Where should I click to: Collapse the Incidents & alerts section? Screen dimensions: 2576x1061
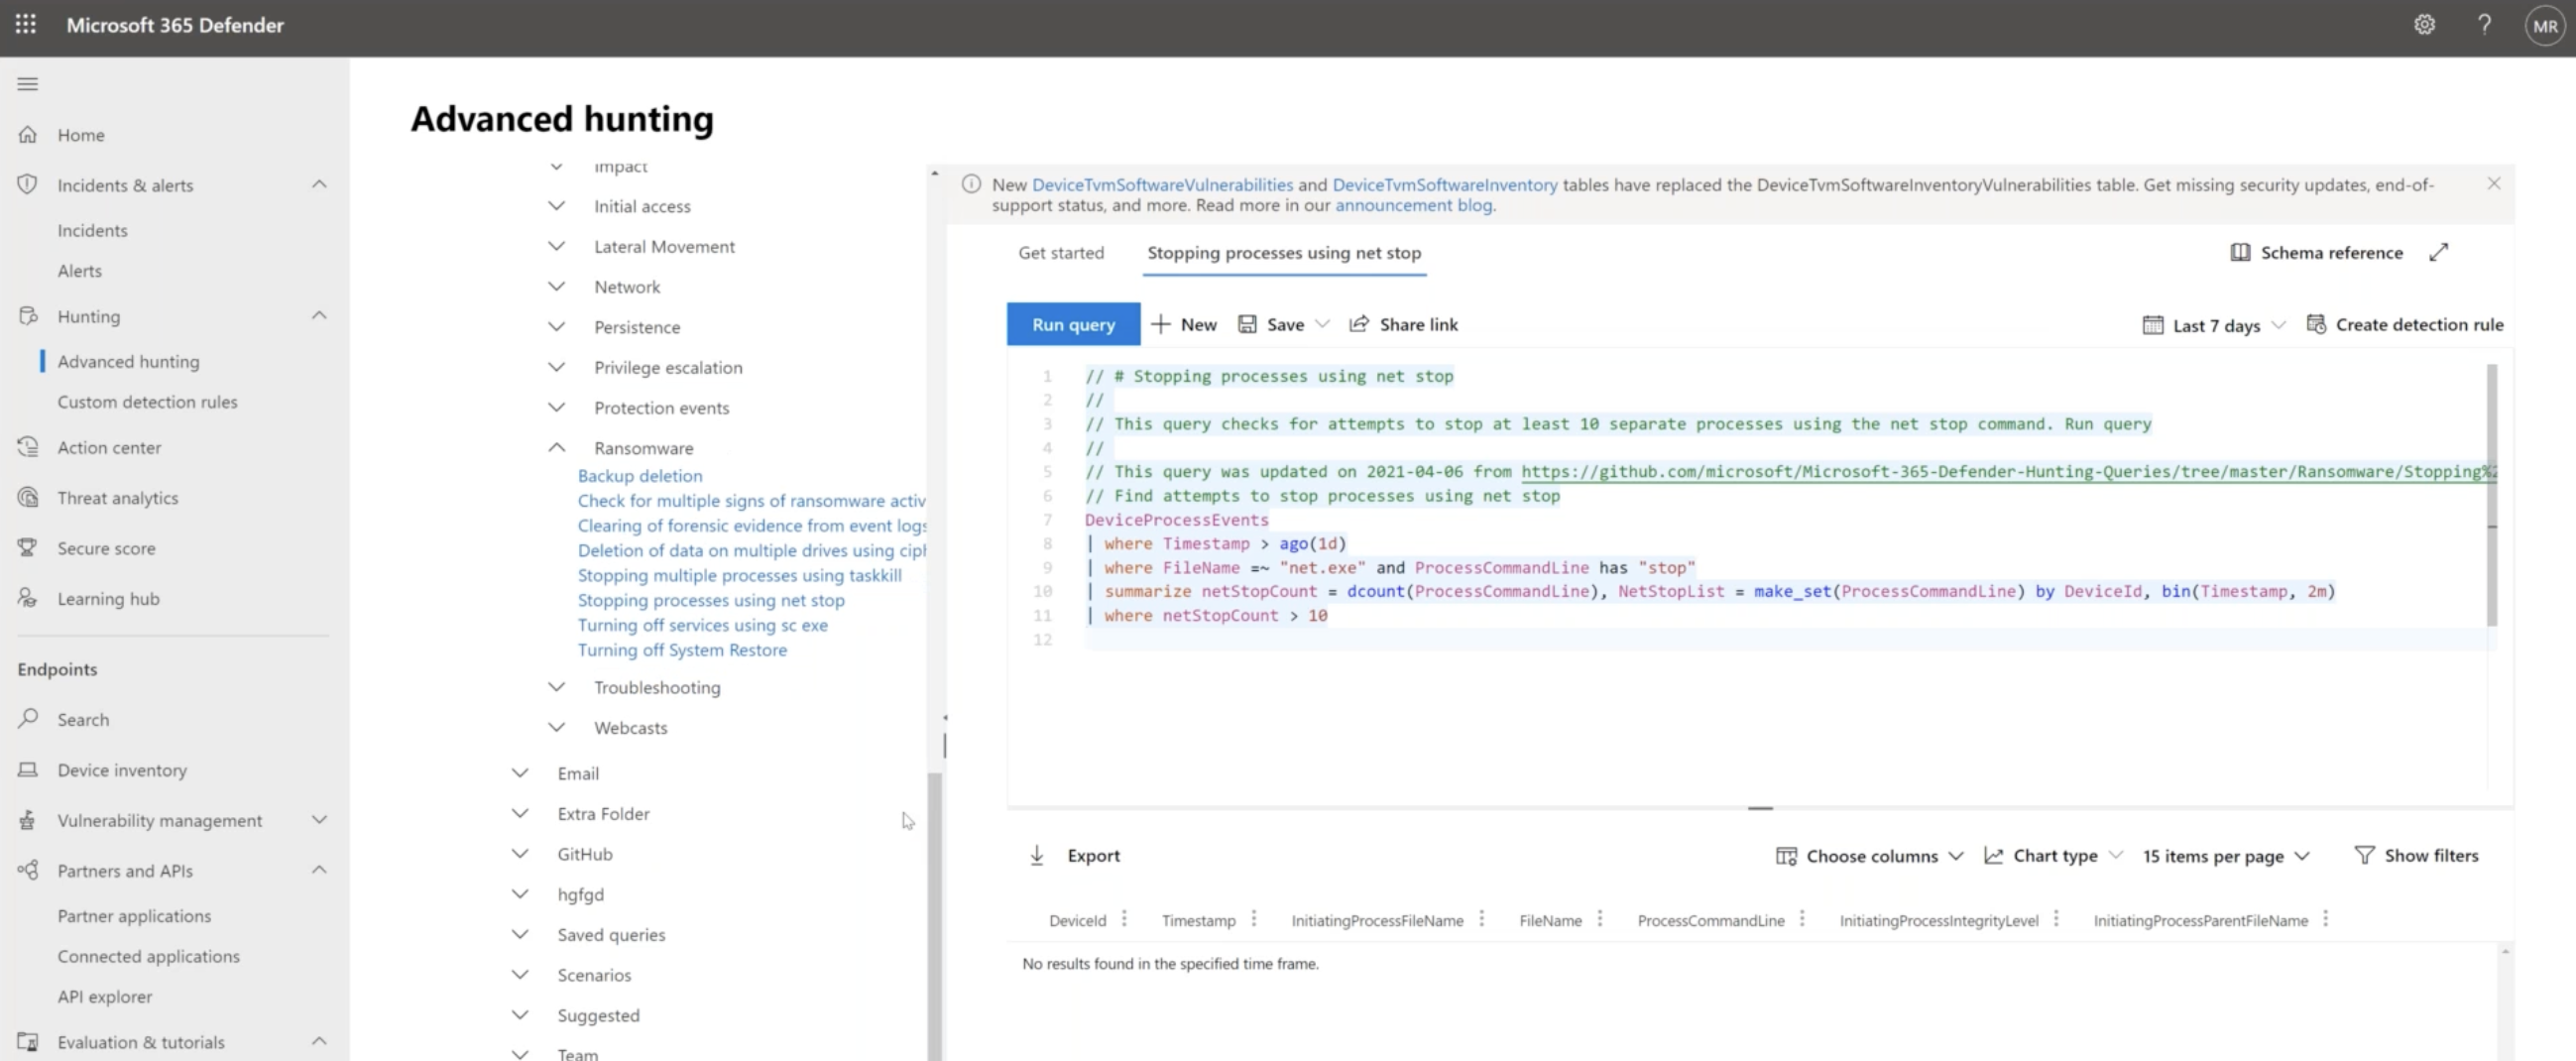(319, 184)
